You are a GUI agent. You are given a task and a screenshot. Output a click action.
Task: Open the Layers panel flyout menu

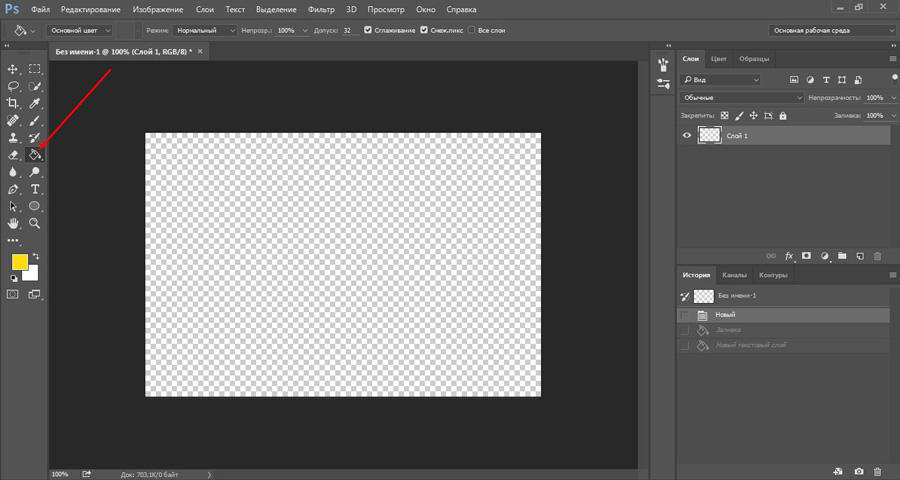coord(893,59)
